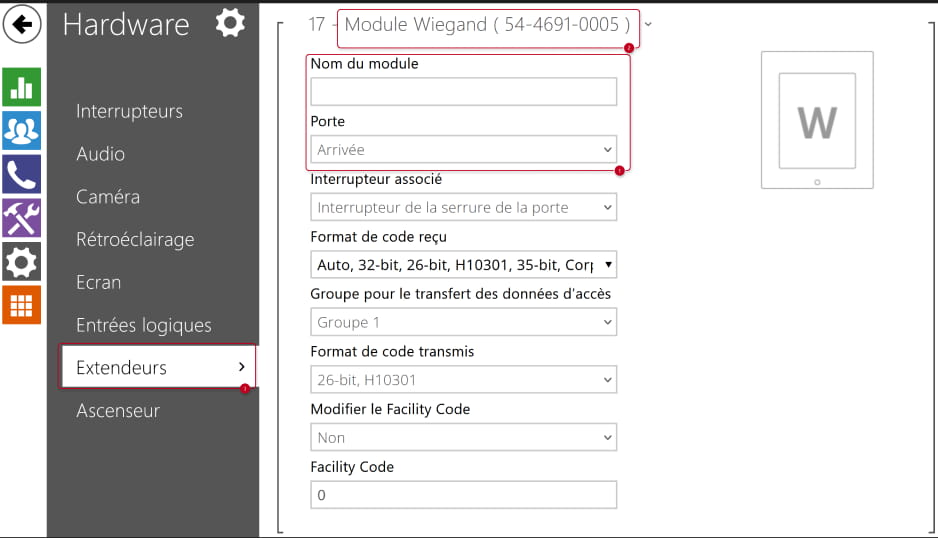938x538 pixels.
Task: Focus the Nom du module field
Action: coord(464,92)
